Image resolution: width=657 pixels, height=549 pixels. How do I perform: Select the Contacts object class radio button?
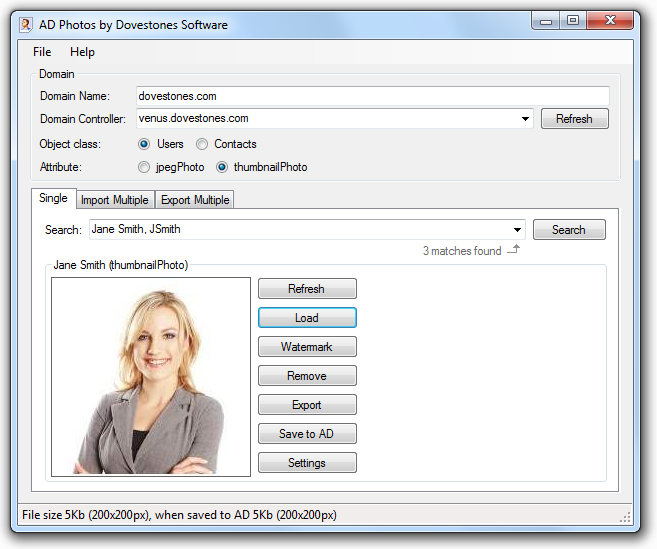[x=202, y=144]
